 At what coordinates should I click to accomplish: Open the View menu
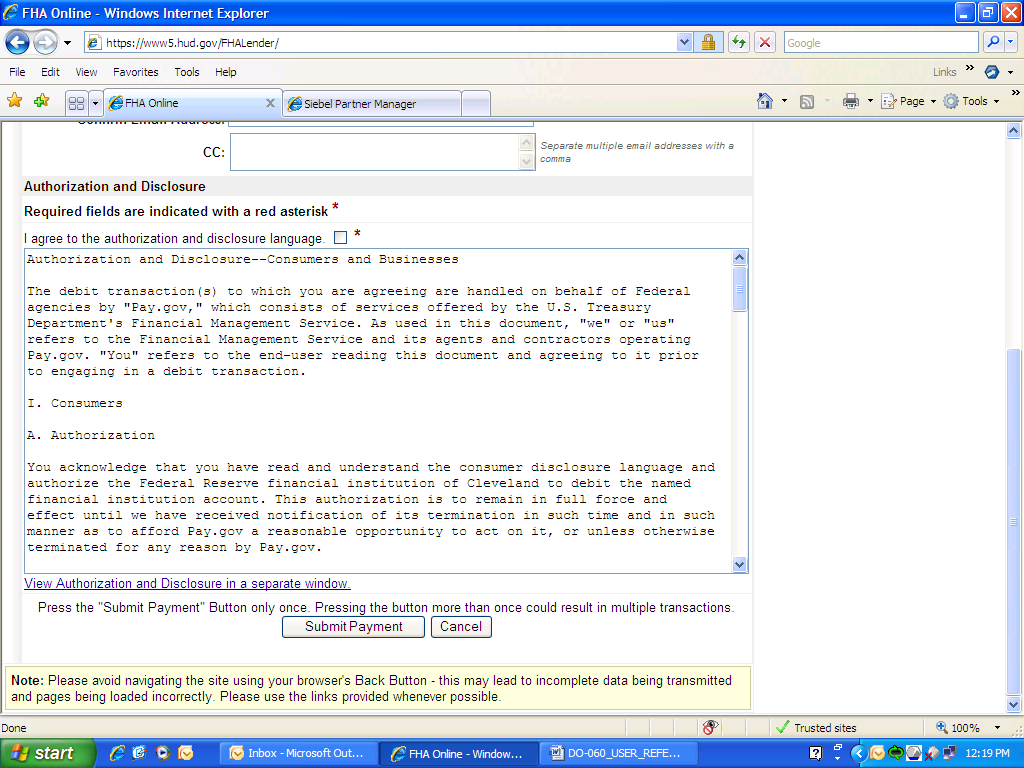[86, 72]
